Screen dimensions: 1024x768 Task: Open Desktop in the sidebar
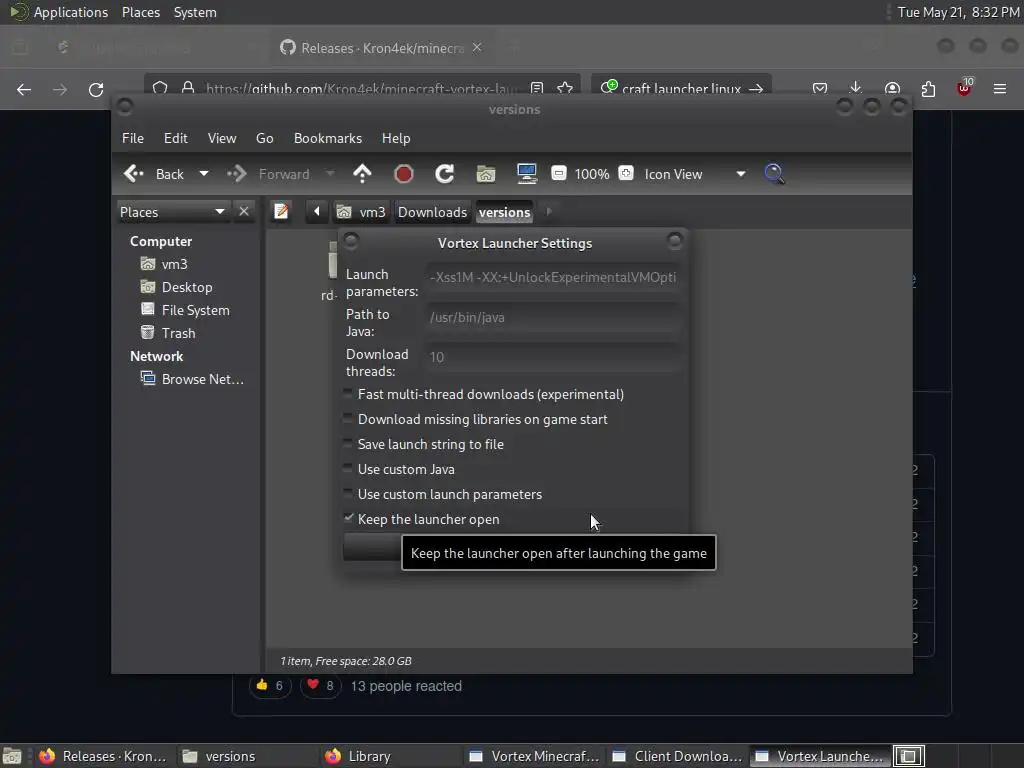click(176, 287)
